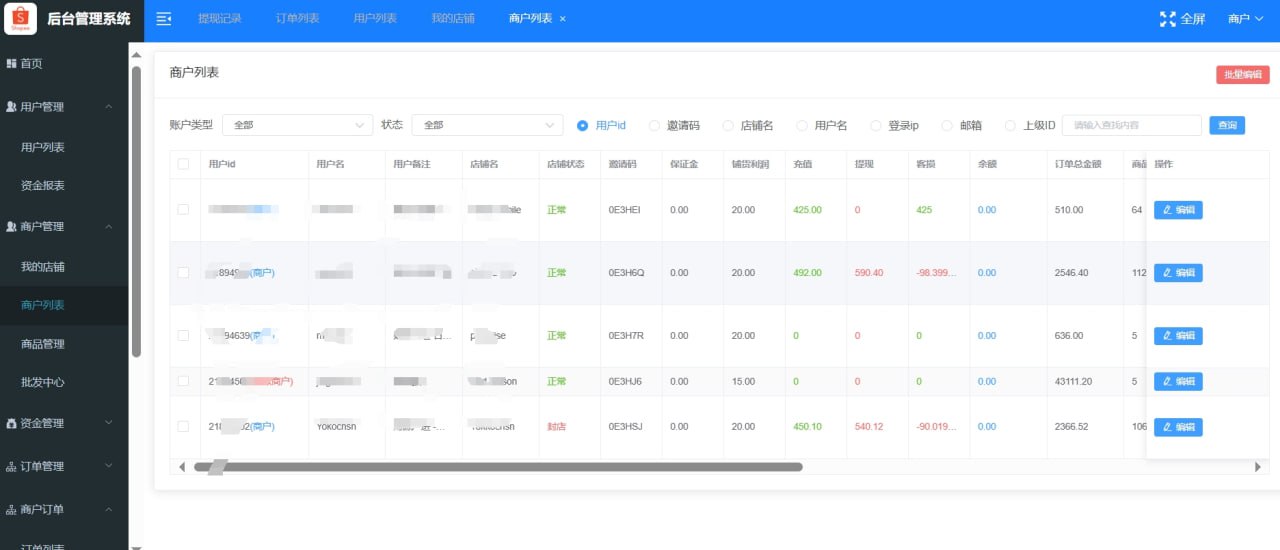The width and height of the screenshot is (1280, 550).
Task: Select the 用户id radio option
Action: coord(583,125)
